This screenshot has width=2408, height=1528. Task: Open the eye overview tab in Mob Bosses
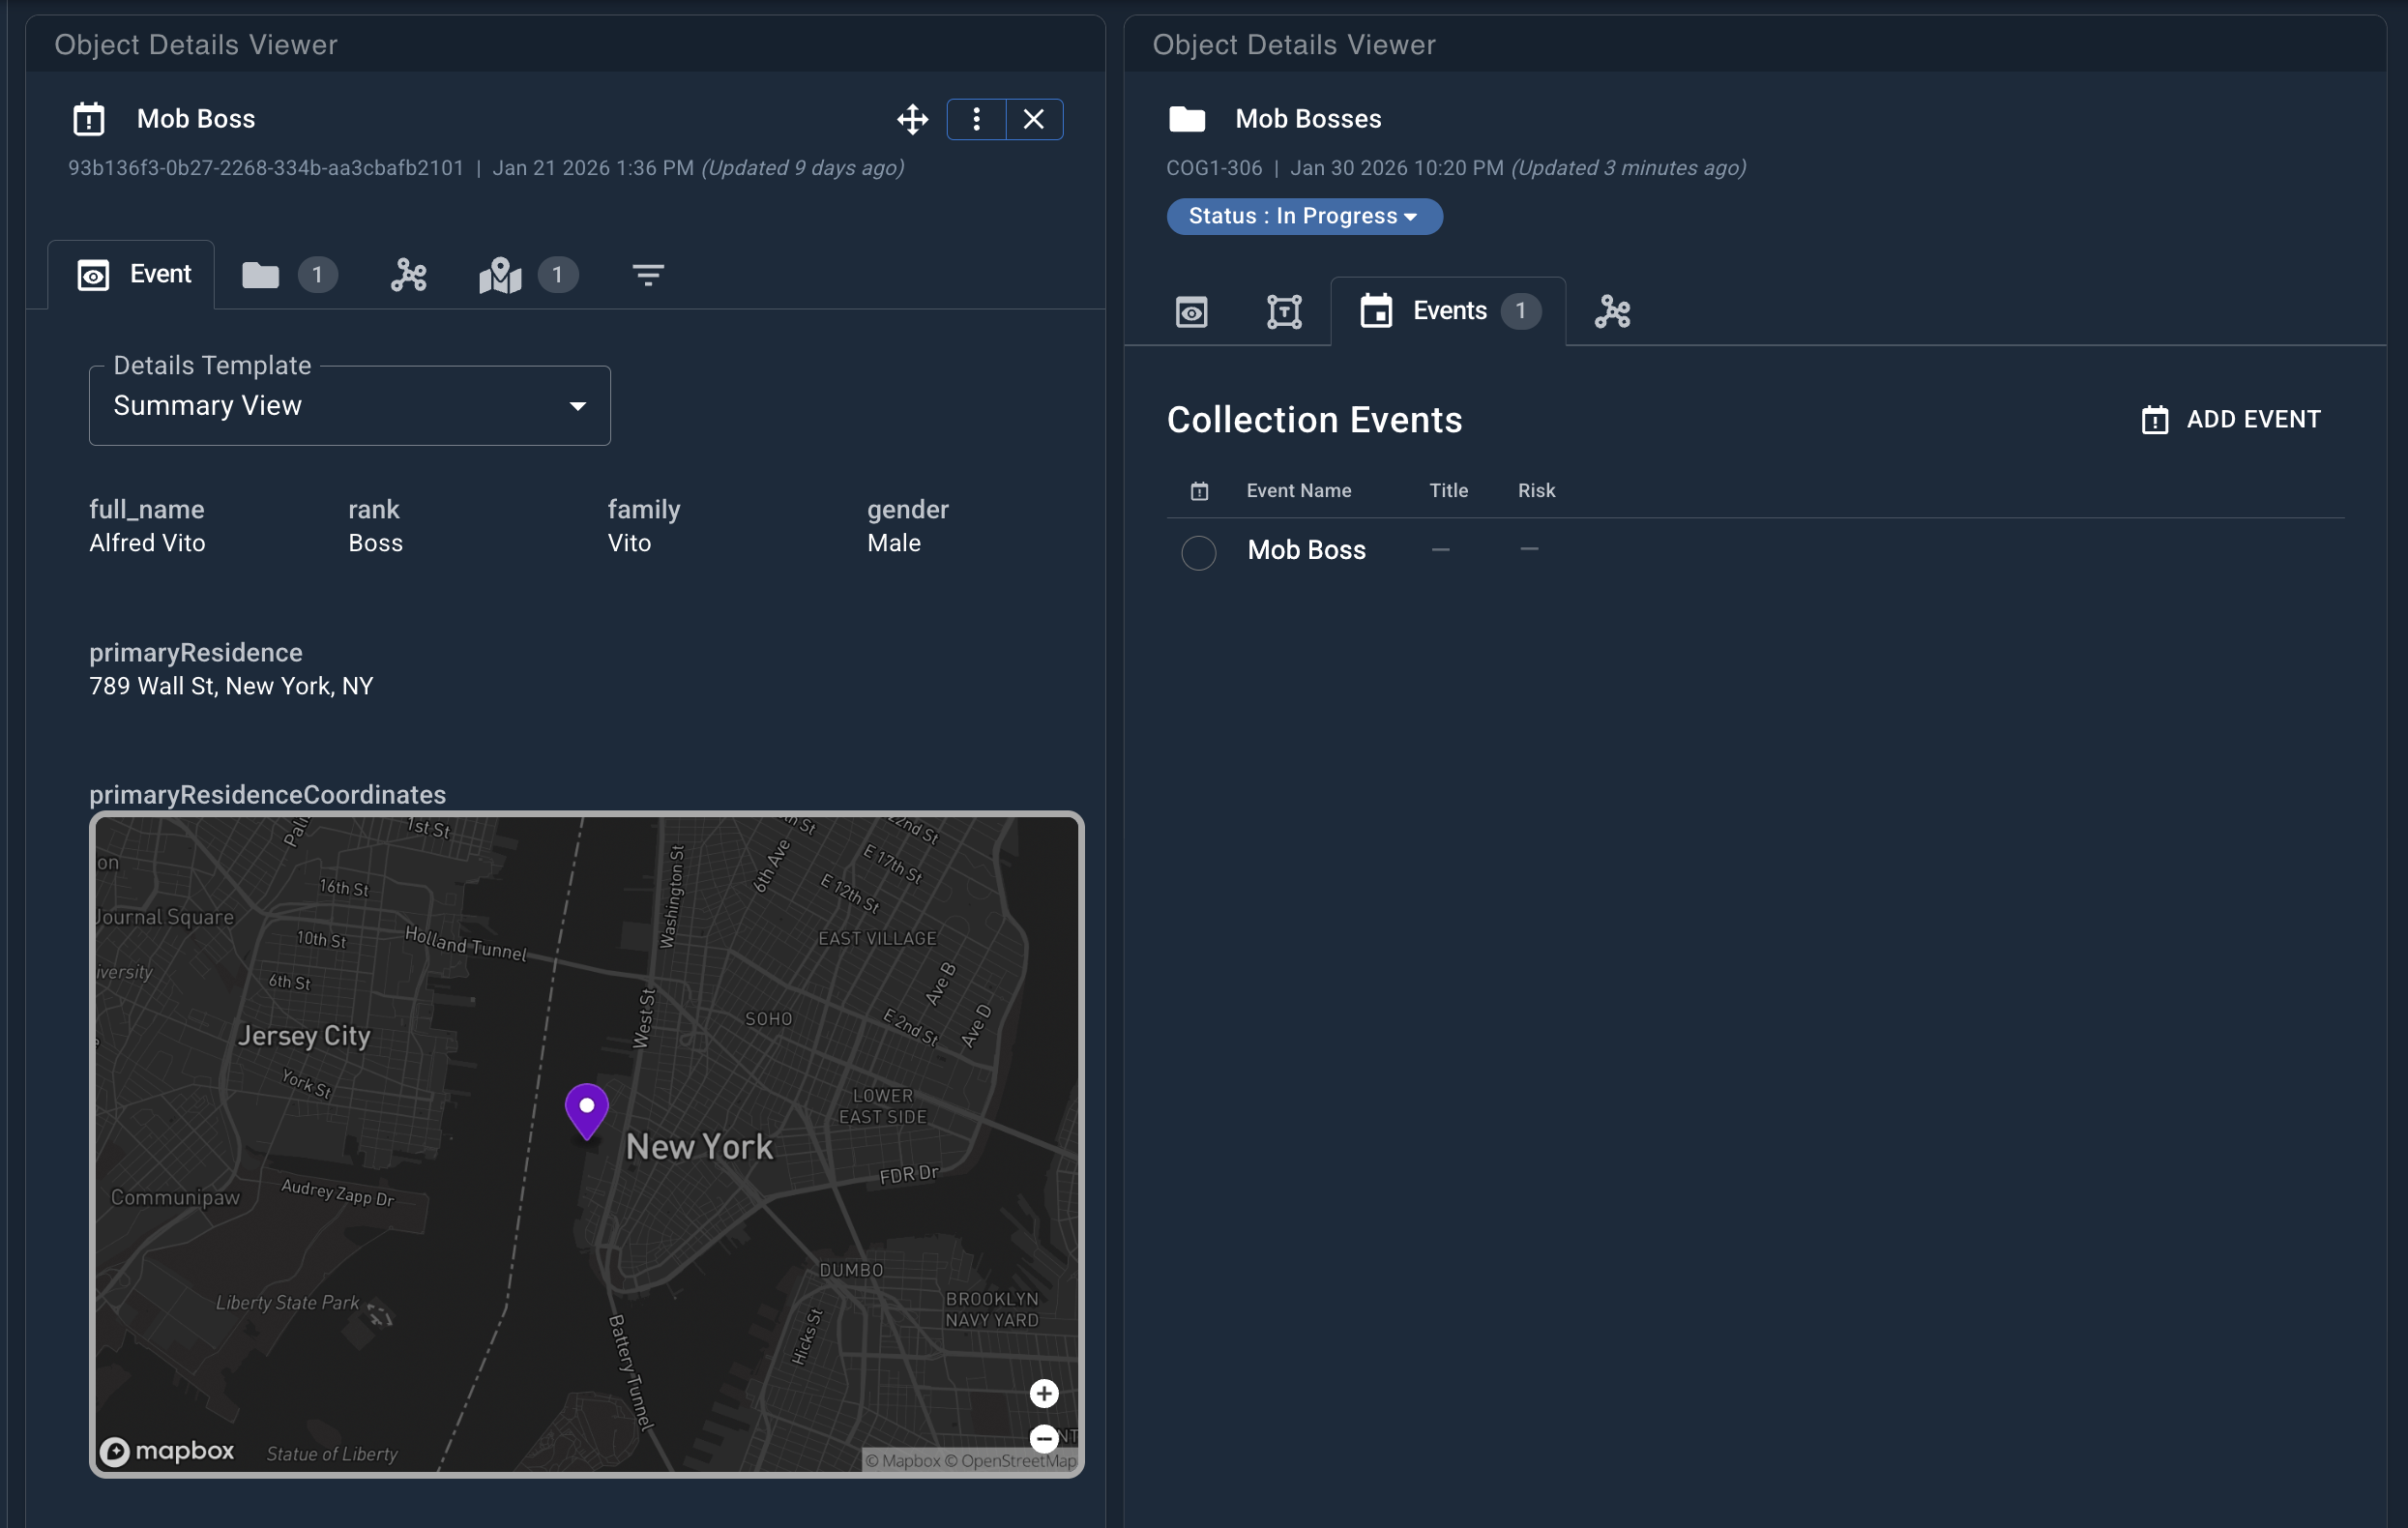(1191, 312)
